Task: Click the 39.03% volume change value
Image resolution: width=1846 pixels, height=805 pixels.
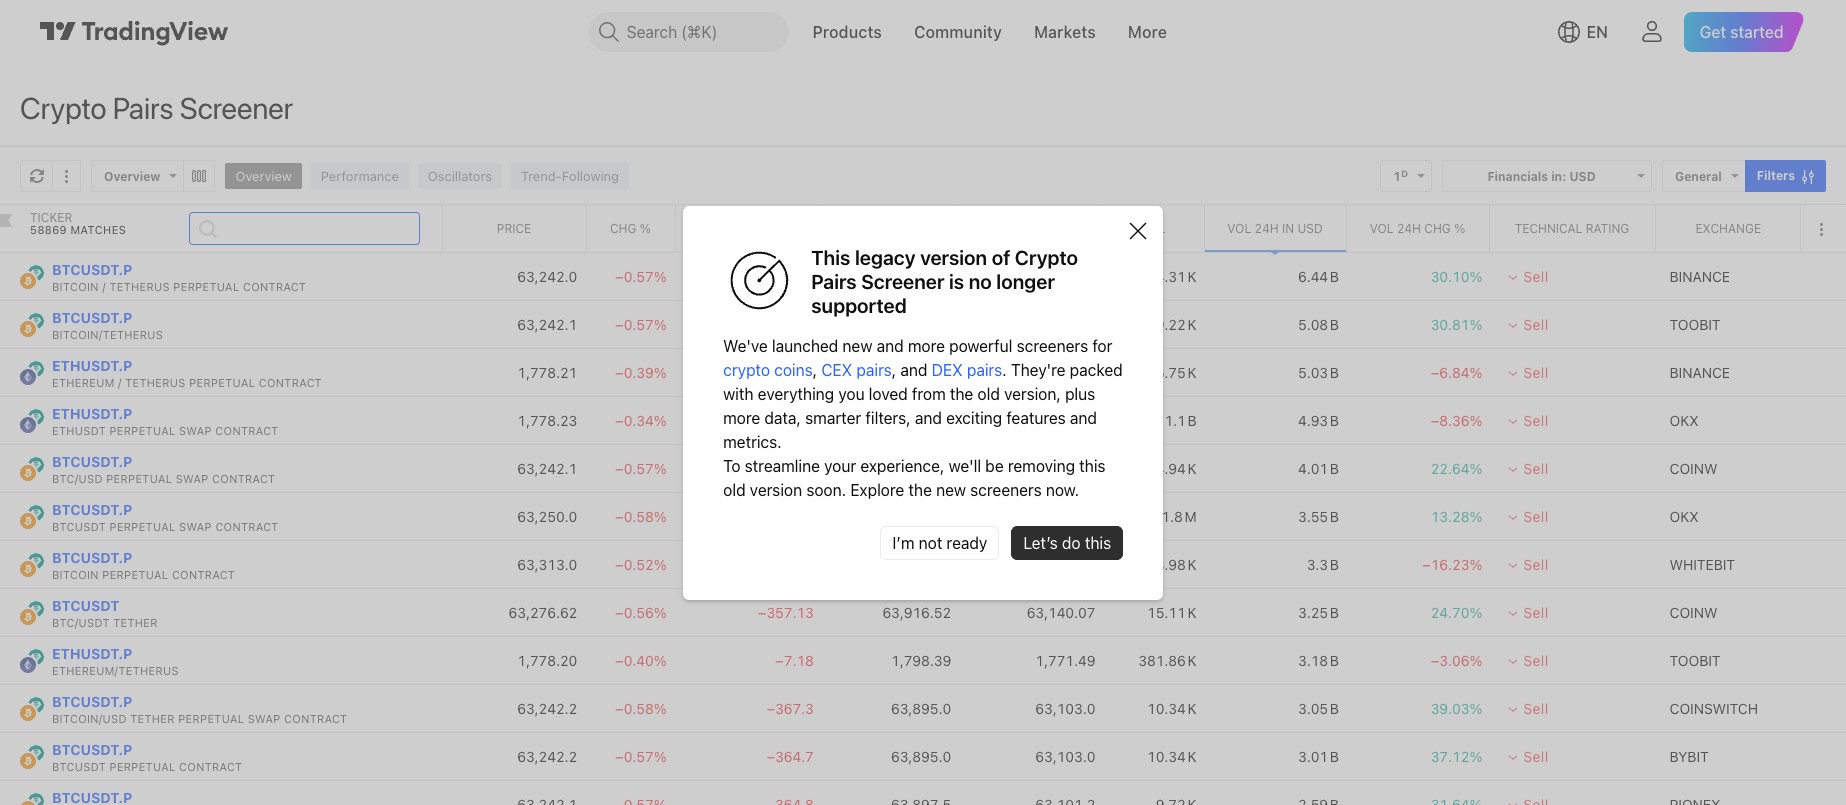Action: [1456, 709]
